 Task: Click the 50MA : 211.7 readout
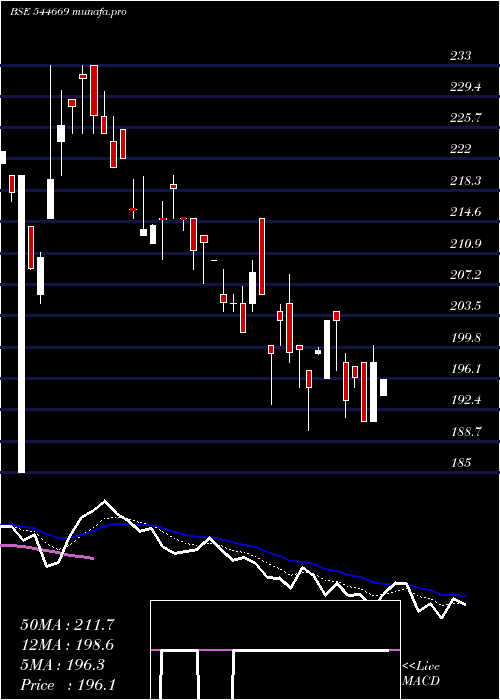point(67,625)
